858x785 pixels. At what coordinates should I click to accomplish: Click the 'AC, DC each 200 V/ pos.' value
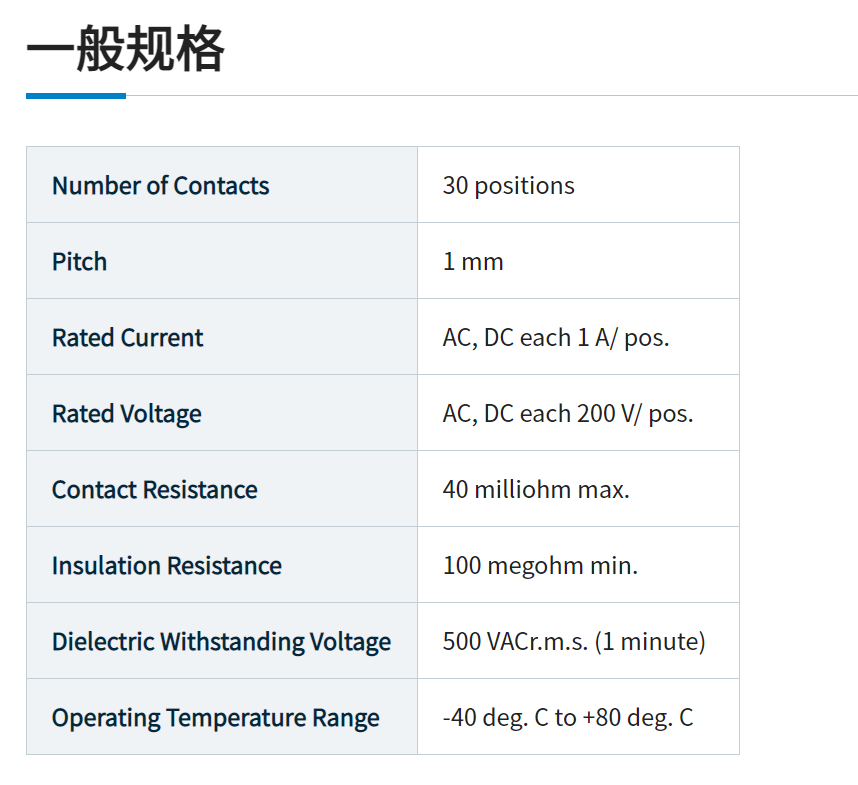pos(568,414)
